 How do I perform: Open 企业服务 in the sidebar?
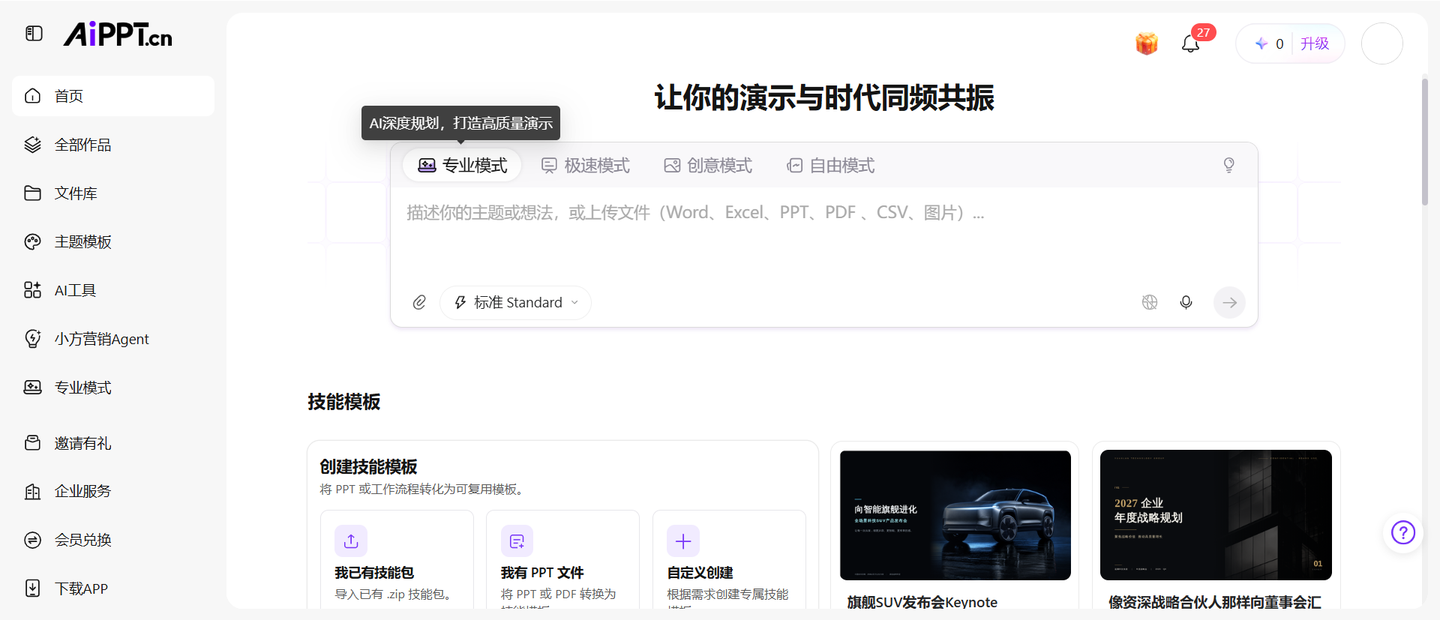tap(113, 491)
